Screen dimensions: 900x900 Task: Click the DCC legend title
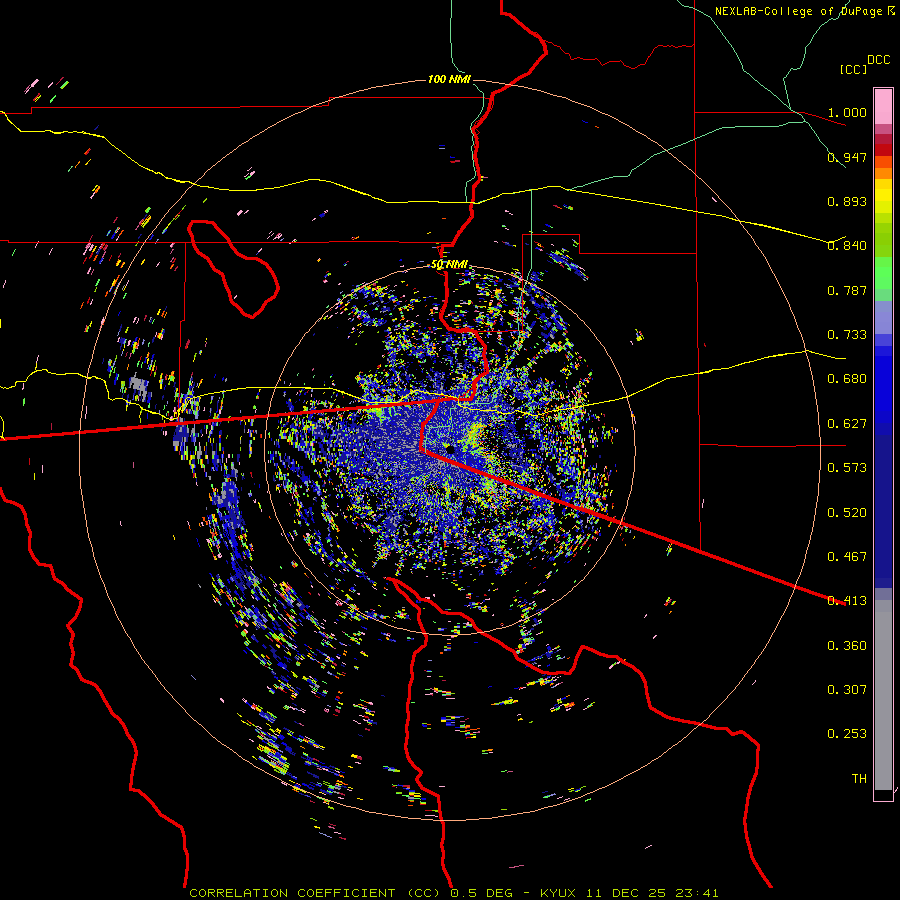[878, 60]
